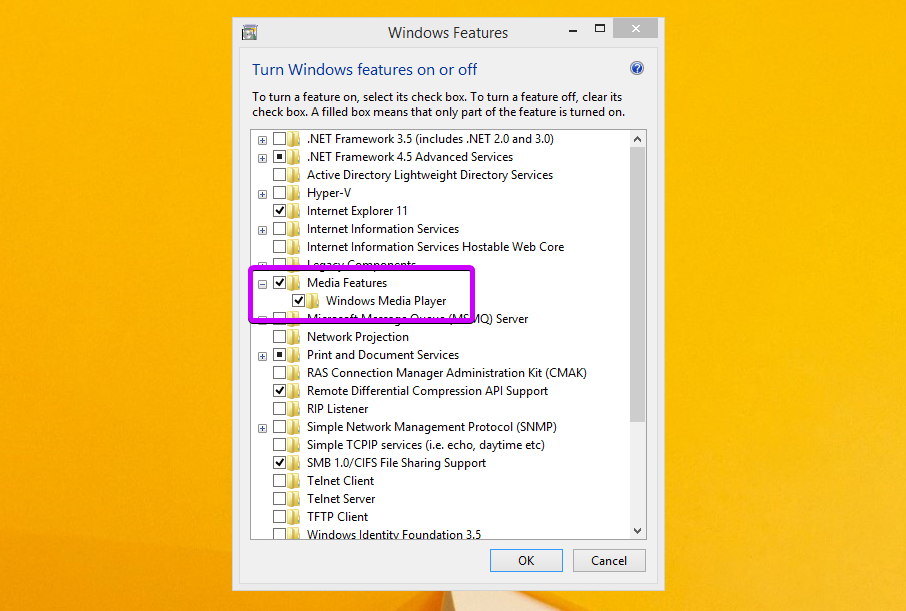
Task: Click the TFTP Client folder icon
Action: (x=294, y=517)
